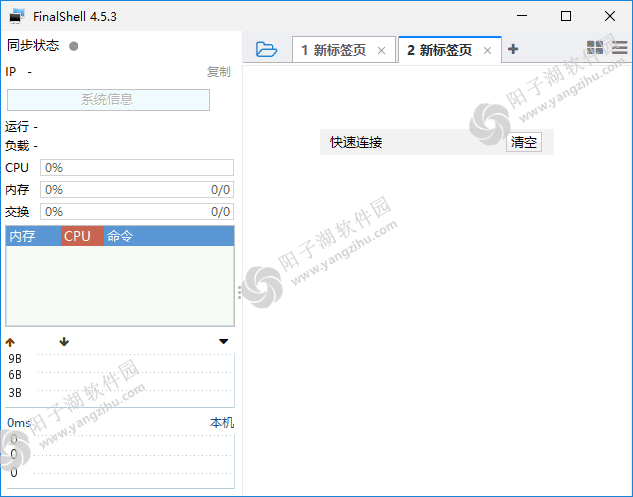Maximize the FinalShell window
Screen dimensions: 633x497
[566, 16]
